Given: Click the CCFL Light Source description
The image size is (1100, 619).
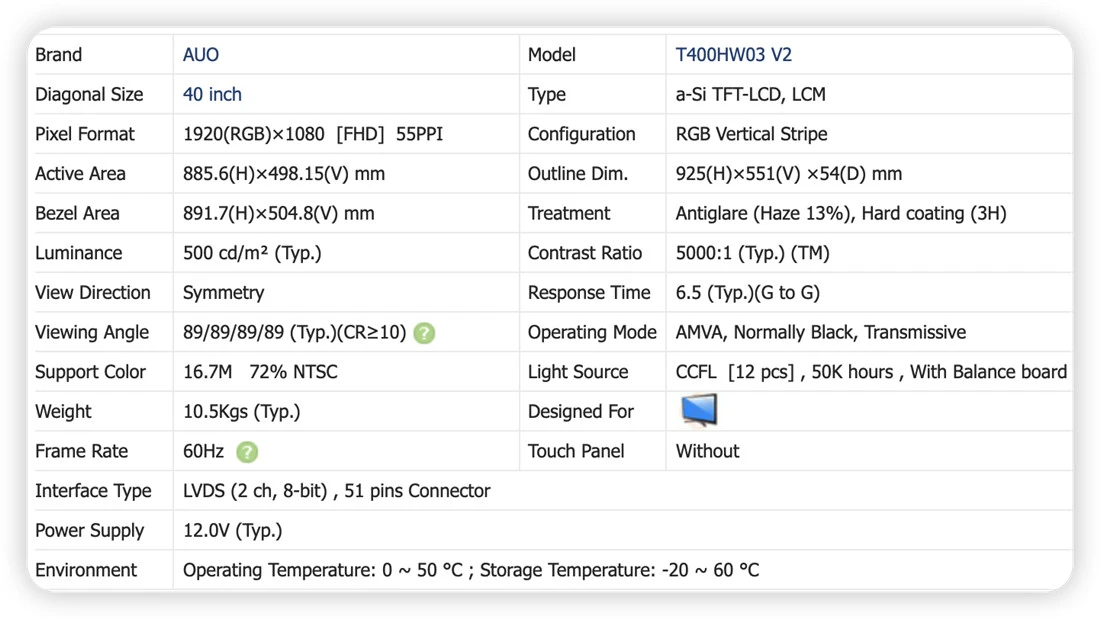Looking at the screenshot, I should click(x=871, y=372).
